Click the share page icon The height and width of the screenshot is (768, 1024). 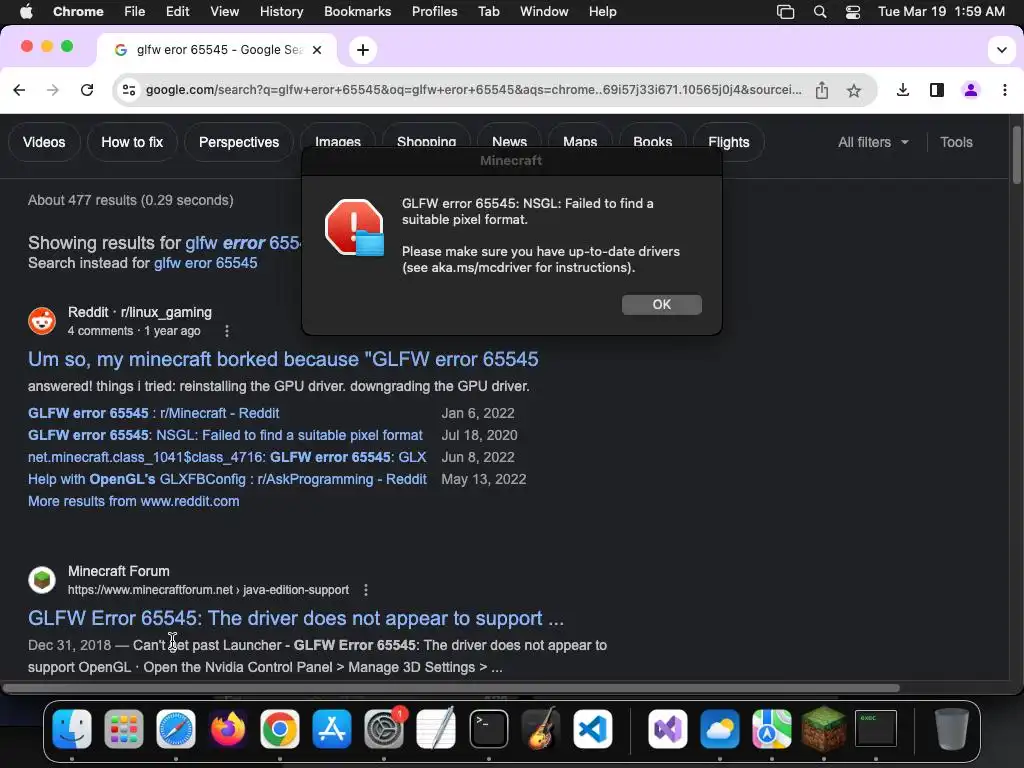(x=822, y=90)
